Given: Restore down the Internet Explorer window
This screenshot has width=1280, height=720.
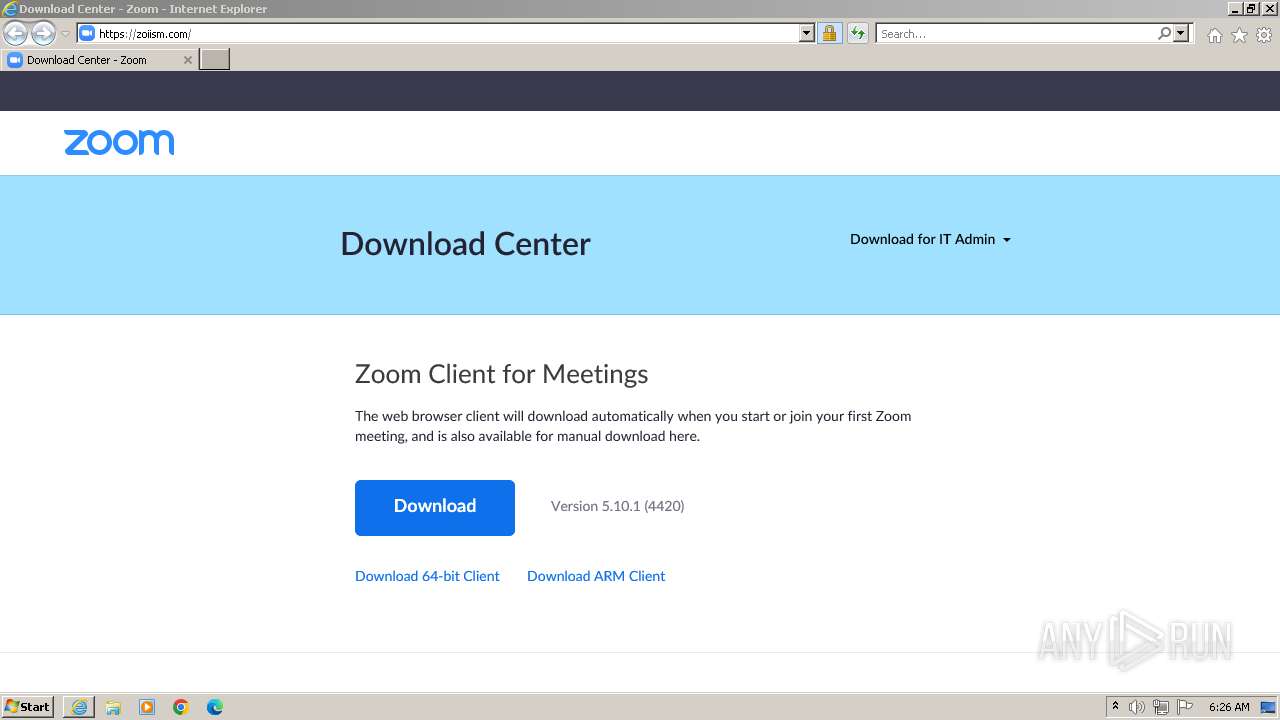Looking at the screenshot, I should 1252,8.
